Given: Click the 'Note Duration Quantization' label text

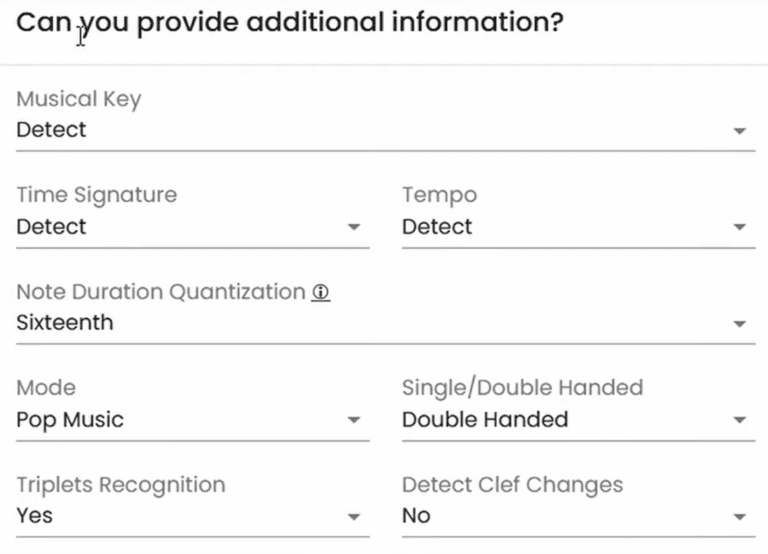Looking at the screenshot, I should pos(160,292).
